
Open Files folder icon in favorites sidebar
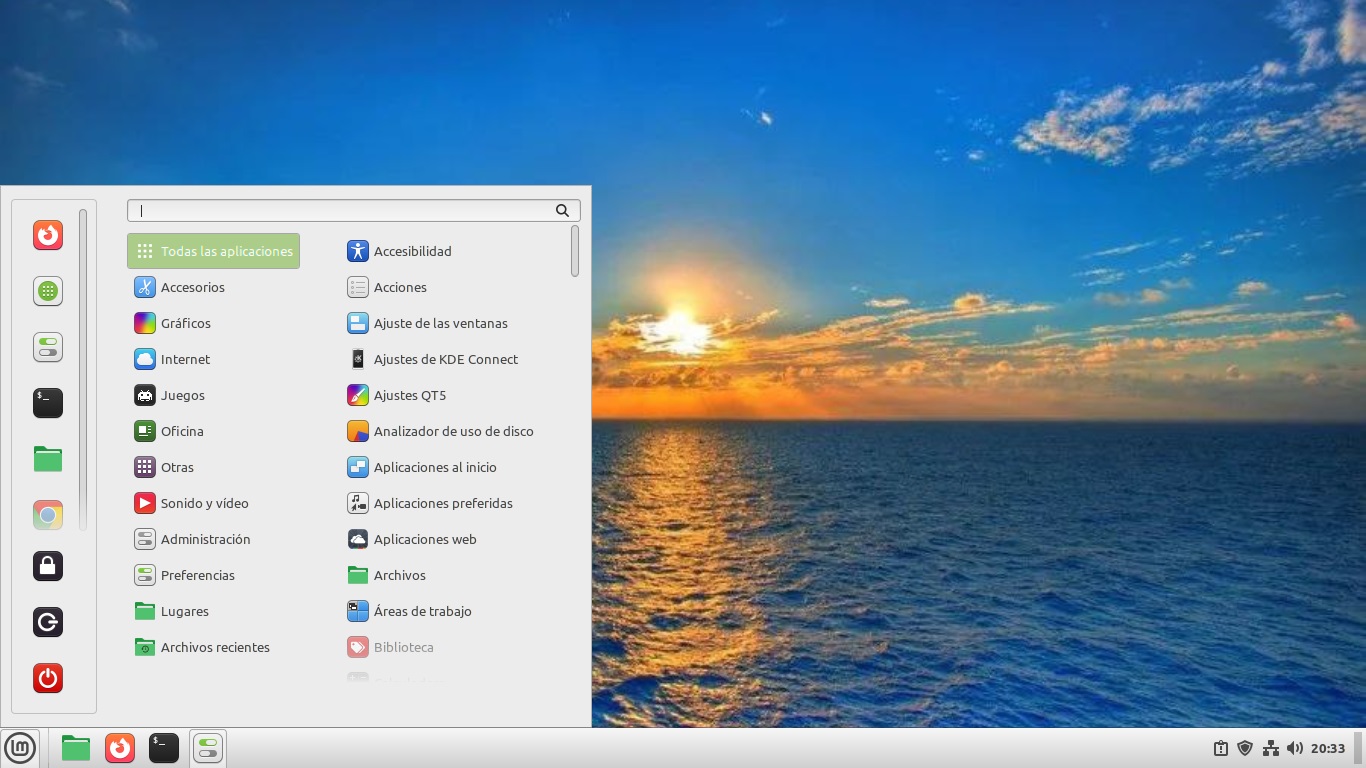coord(48,459)
